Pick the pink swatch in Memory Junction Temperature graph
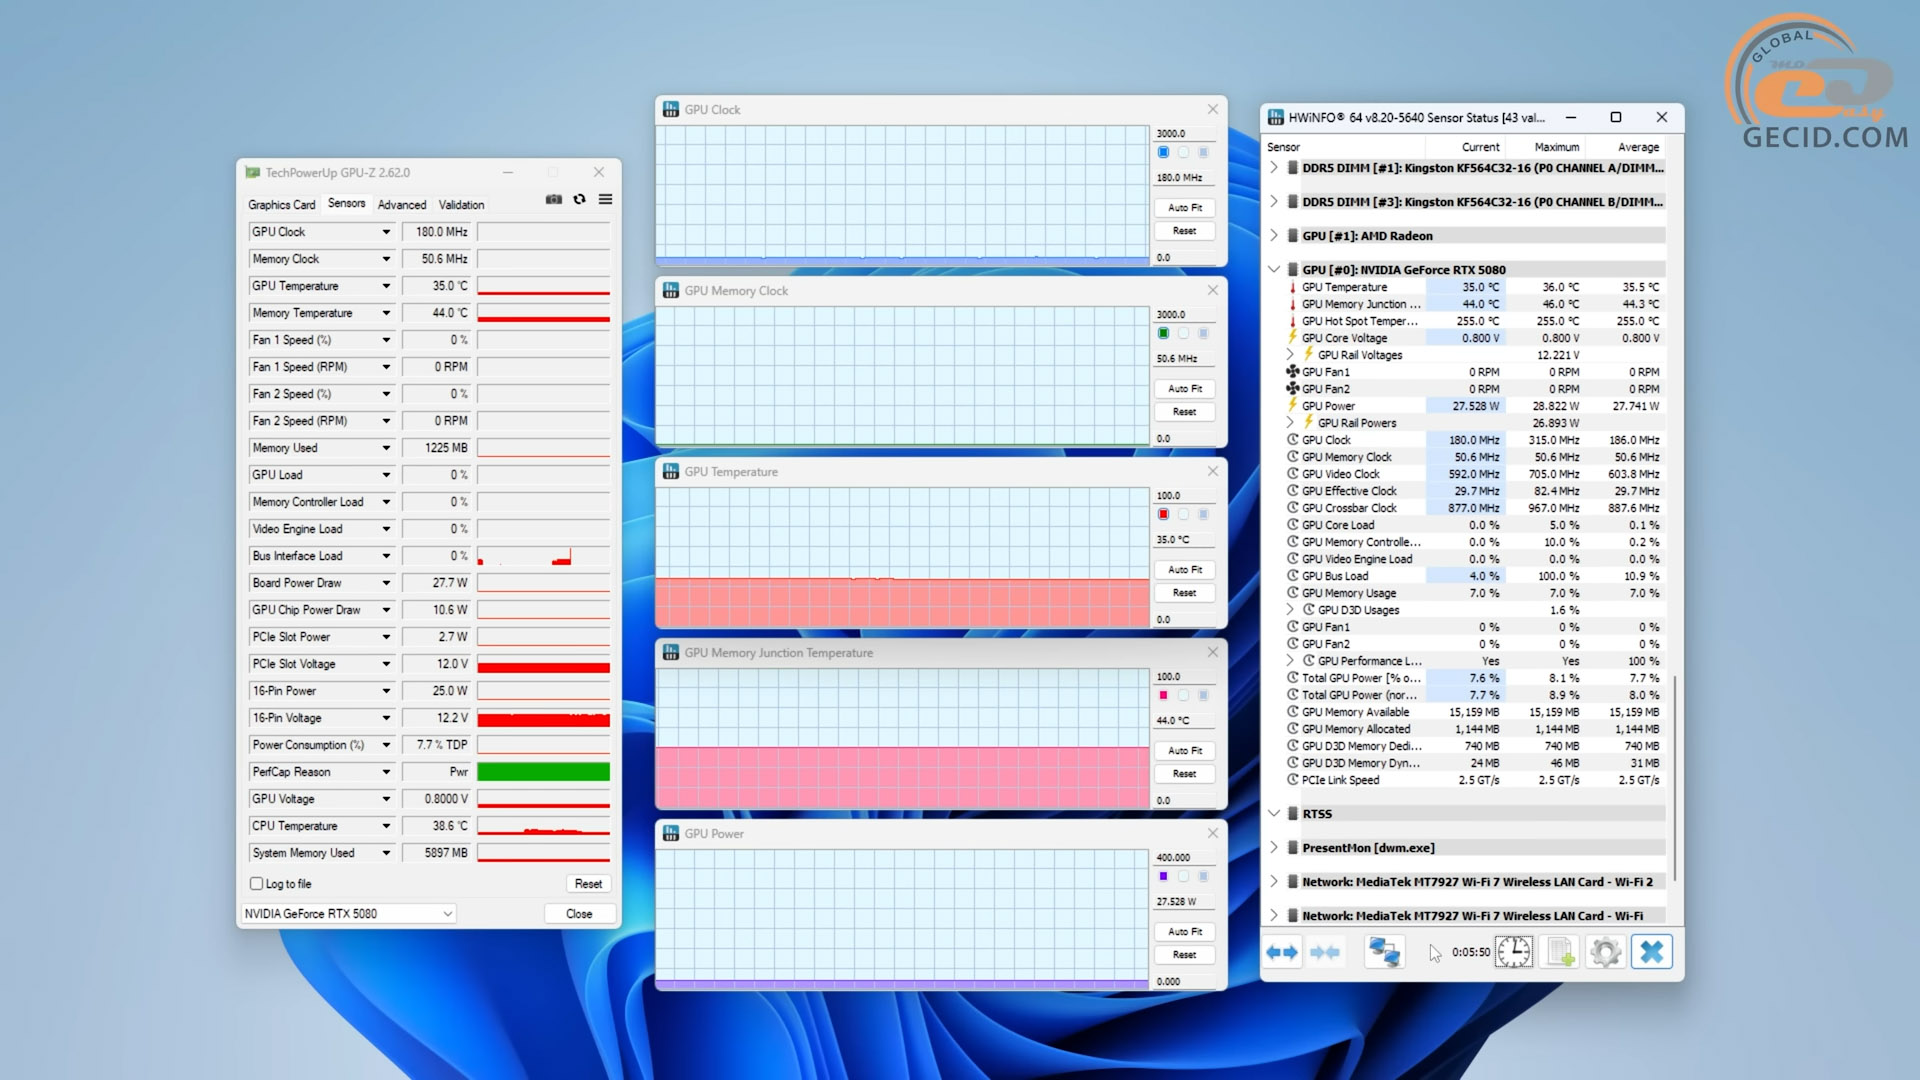 point(1163,696)
